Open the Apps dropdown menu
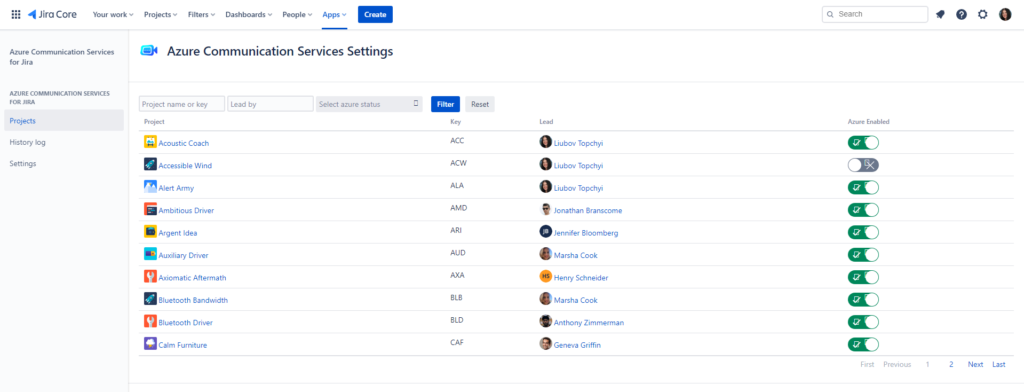Viewport: 1024px width, 392px height. pos(334,14)
